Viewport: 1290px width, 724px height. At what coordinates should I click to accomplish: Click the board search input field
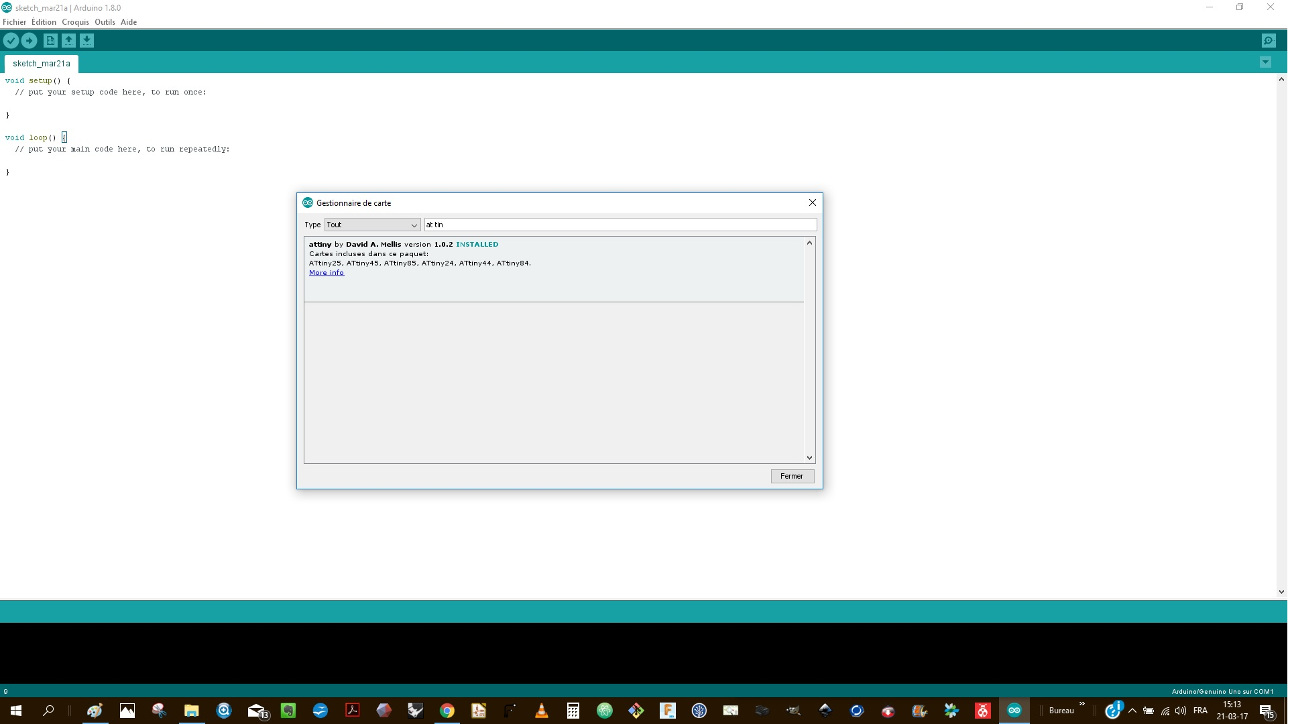620,225
